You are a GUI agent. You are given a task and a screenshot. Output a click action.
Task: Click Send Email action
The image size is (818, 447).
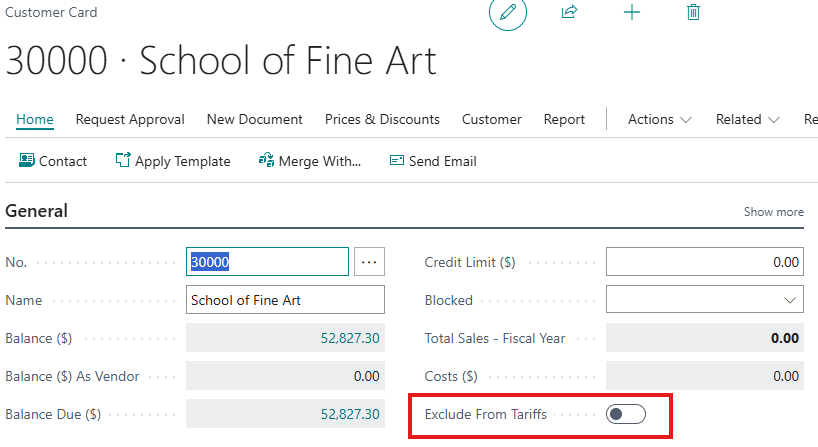(432, 161)
